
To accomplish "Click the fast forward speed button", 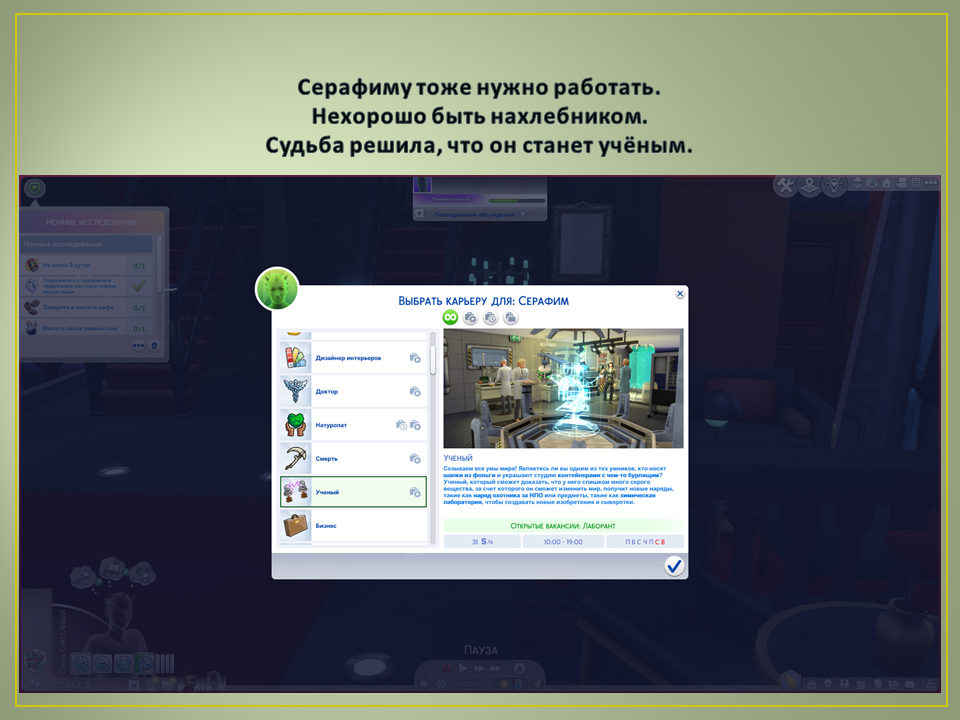I will click(479, 668).
